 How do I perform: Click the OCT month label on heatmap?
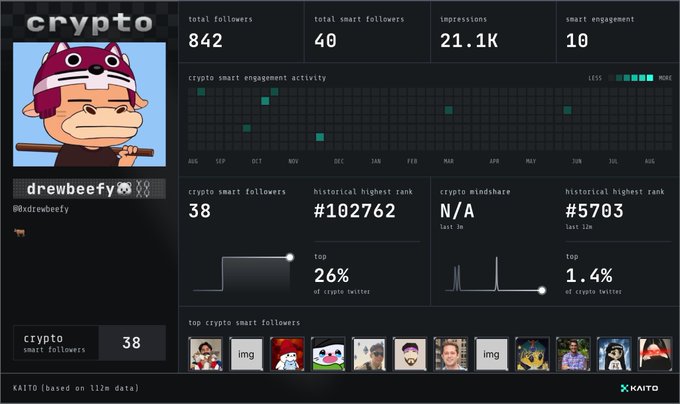(257, 161)
